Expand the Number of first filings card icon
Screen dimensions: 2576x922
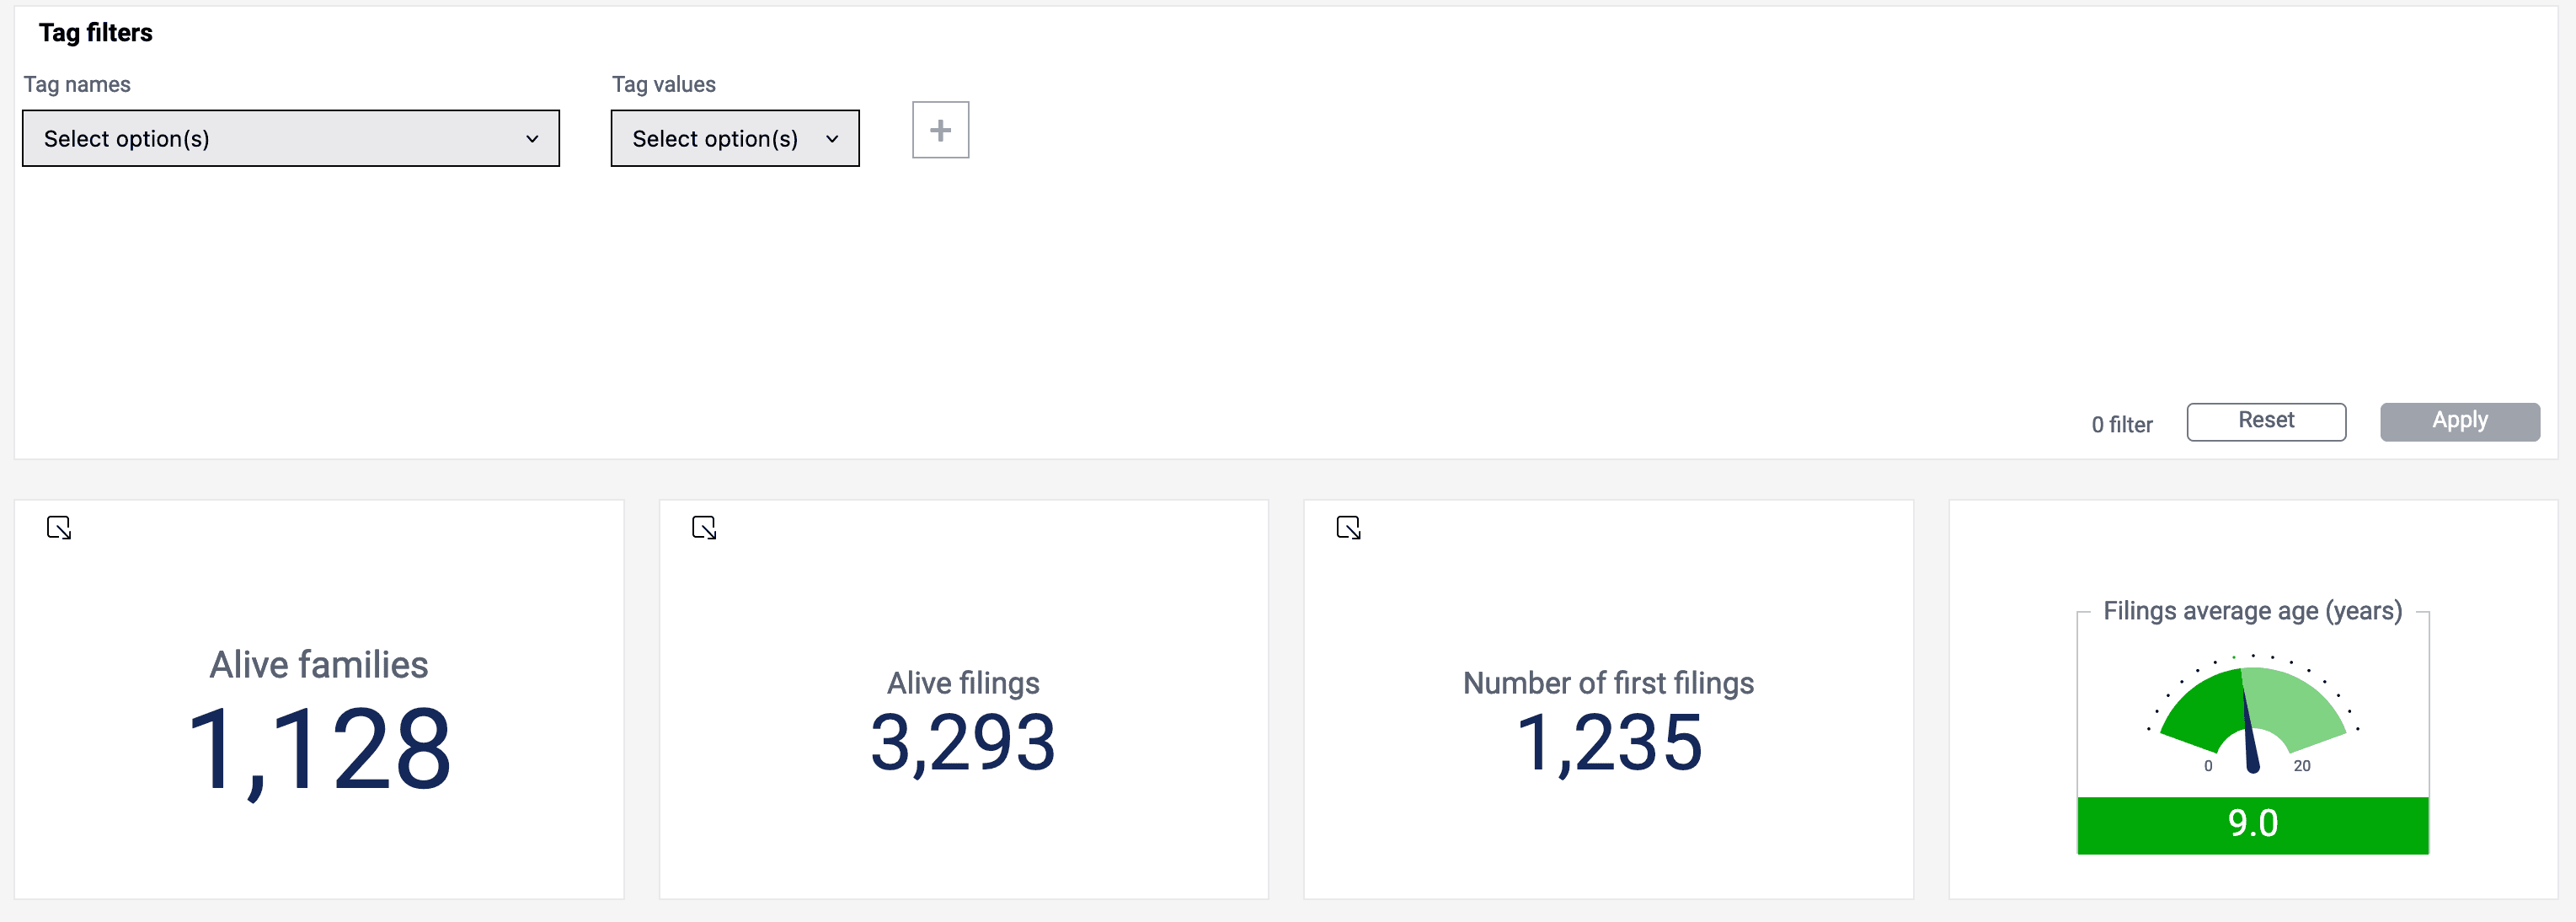click(1348, 528)
